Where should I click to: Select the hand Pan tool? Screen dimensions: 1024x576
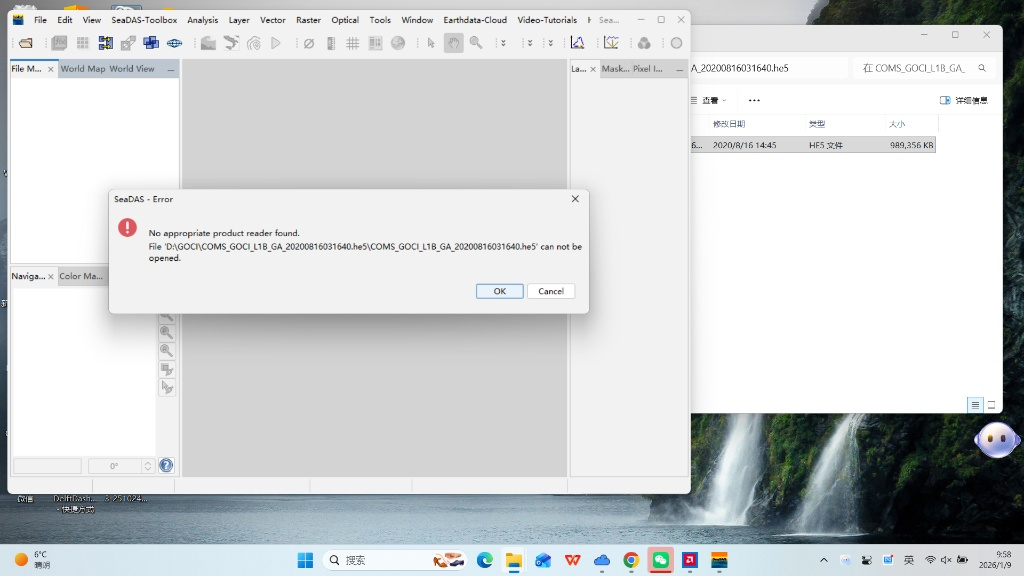[453, 43]
